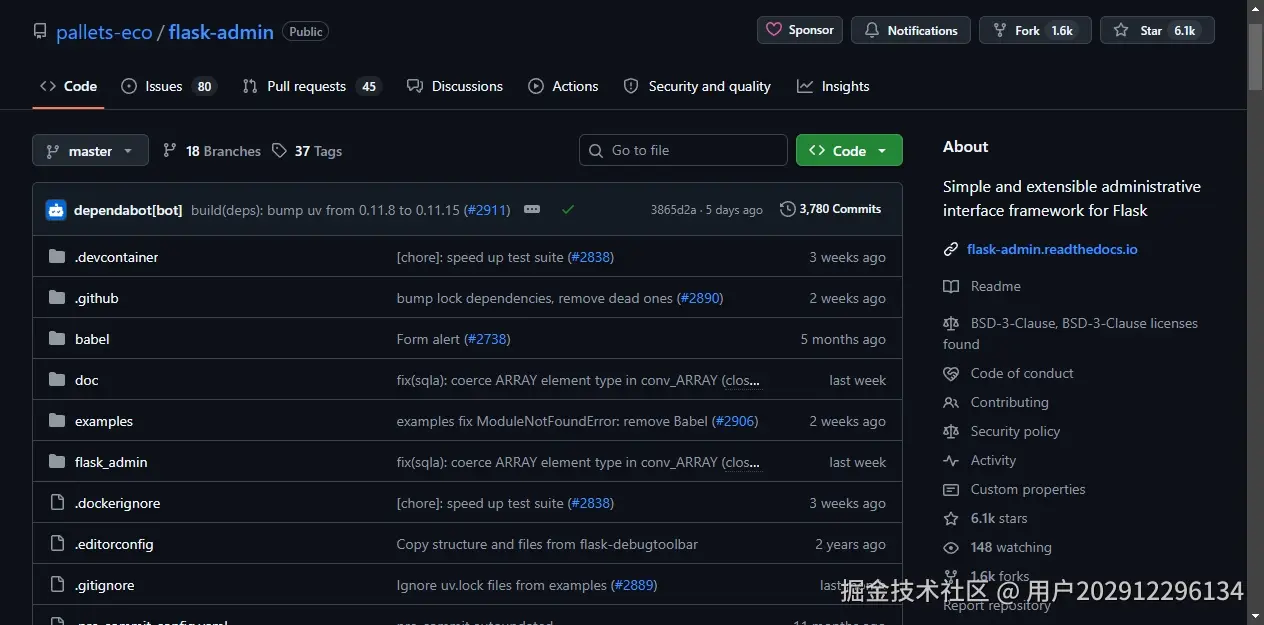Viewport: 1264px width, 625px height.
Task: Open the Insights tab
Action: coord(833,86)
